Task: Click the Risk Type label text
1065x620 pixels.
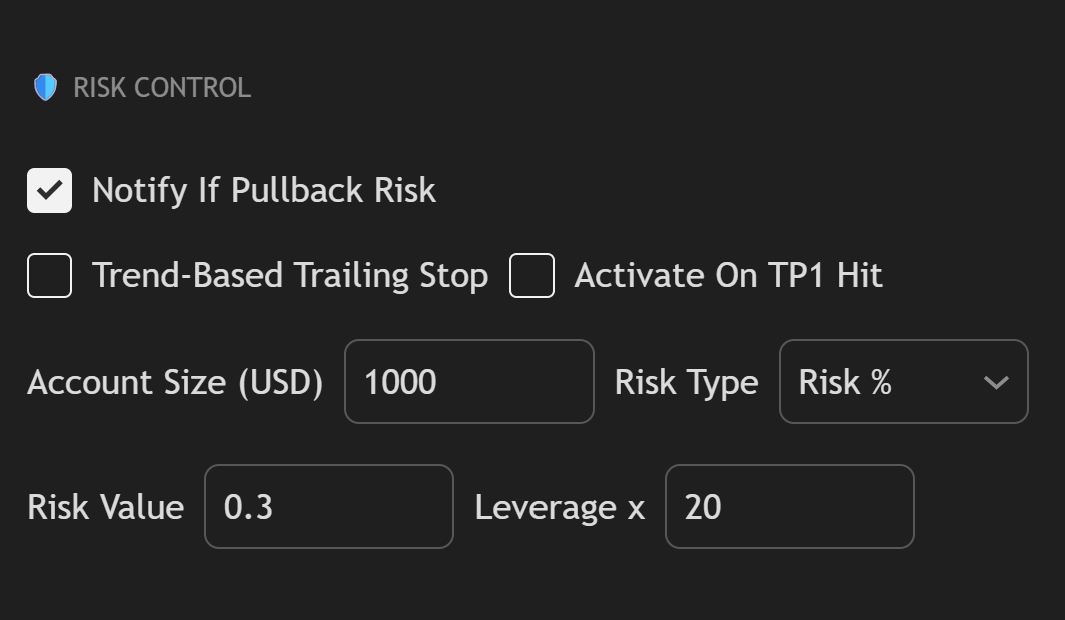Action: tap(686, 382)
